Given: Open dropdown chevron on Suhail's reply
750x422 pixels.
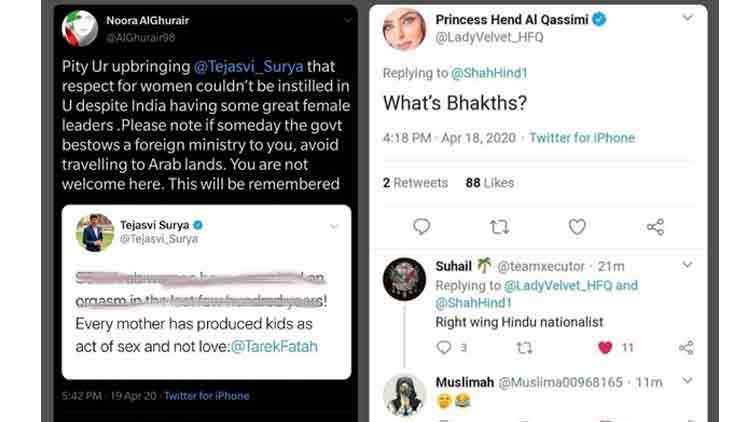Looking at the screenshot, I should pyautogui.click(x=687, y=265).
